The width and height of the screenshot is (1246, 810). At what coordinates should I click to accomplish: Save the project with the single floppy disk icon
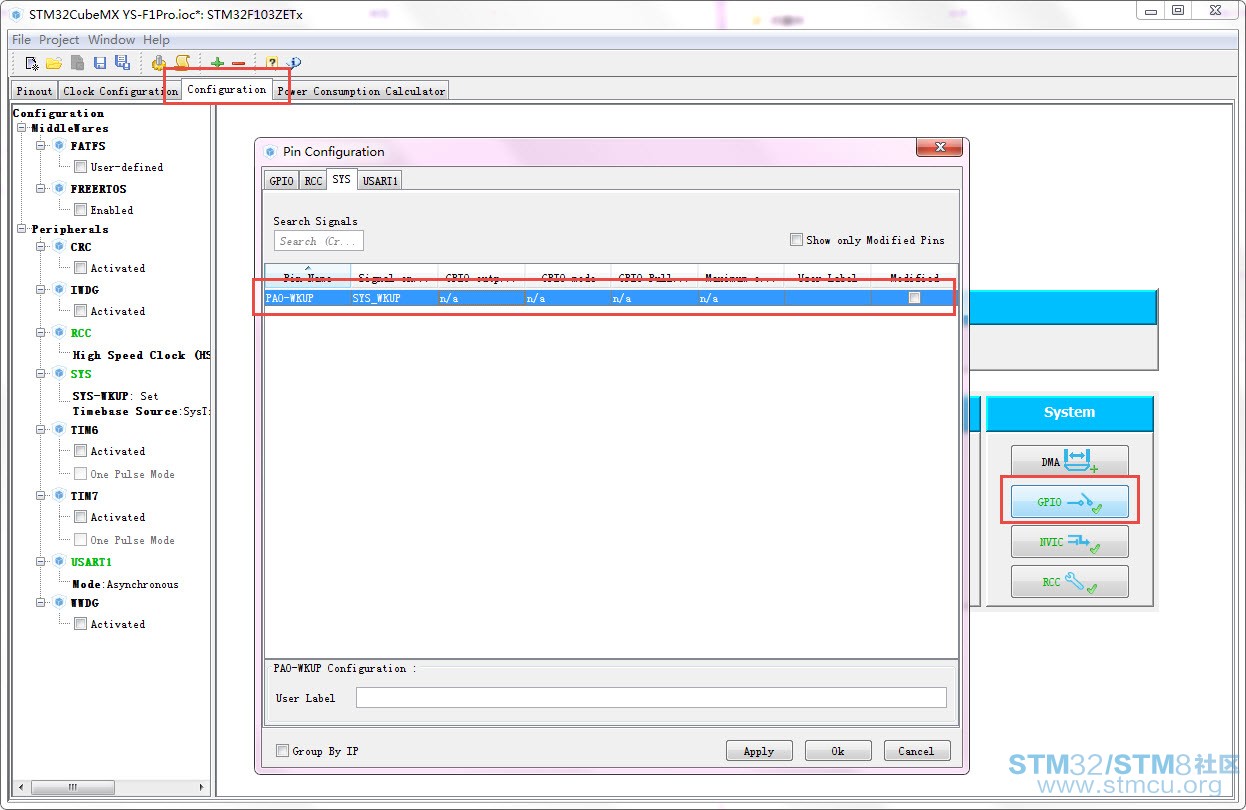100,63
